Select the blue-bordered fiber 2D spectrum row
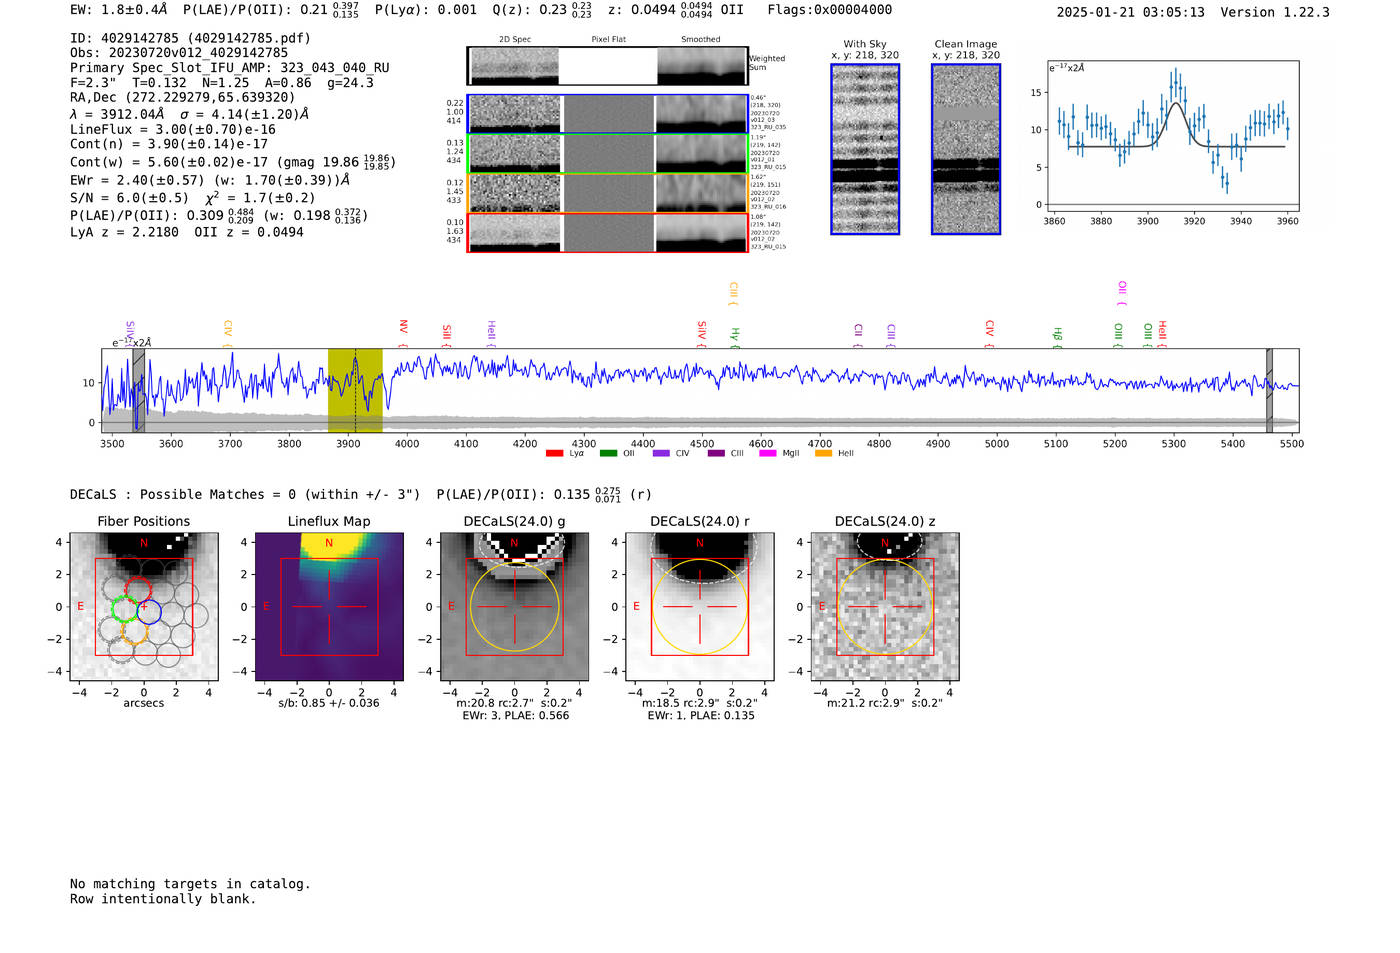The width and height of the screenshot is (1400, 953). [607, 114]
